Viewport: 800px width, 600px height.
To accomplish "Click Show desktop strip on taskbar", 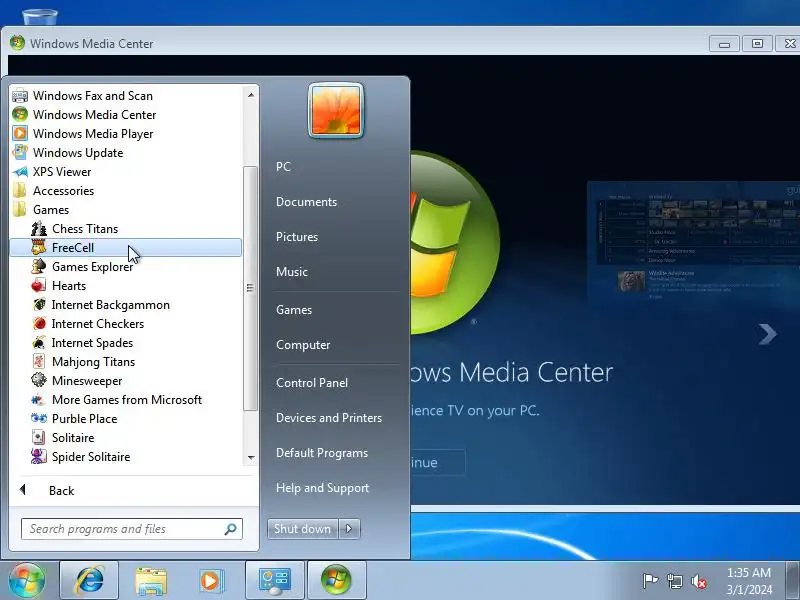I will (x=793, y=580).
